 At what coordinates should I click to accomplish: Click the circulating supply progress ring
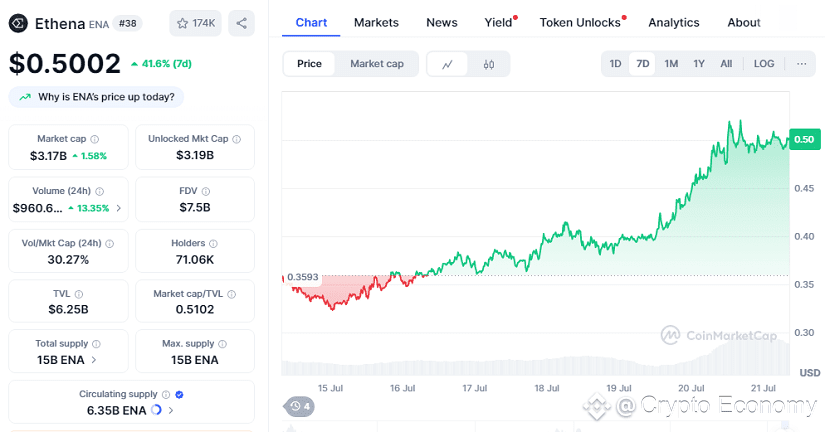coord(156,410)
